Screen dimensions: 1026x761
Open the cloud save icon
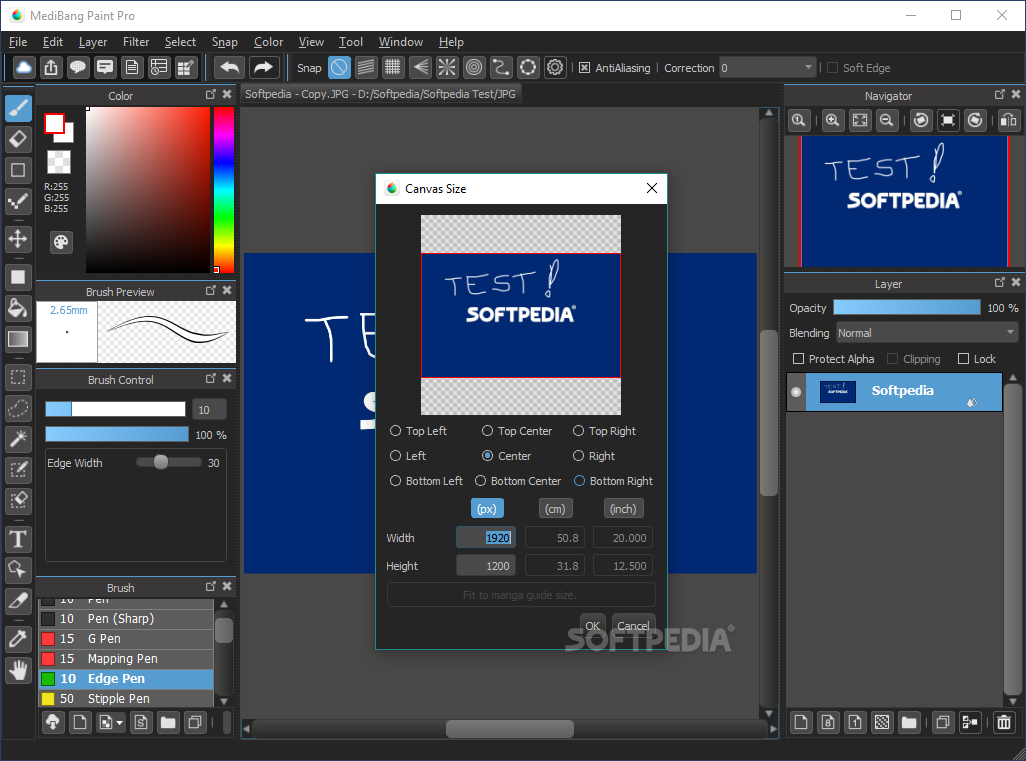(x=24, y=67)
